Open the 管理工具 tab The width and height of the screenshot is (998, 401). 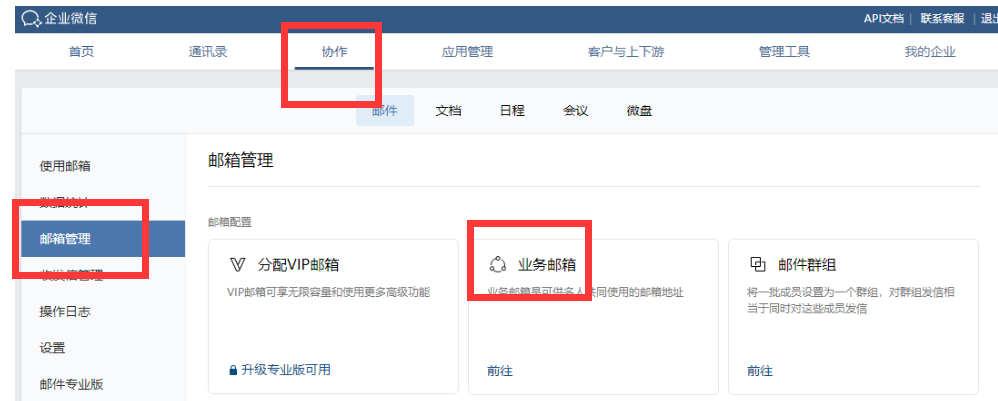click(x=784, y=52)
